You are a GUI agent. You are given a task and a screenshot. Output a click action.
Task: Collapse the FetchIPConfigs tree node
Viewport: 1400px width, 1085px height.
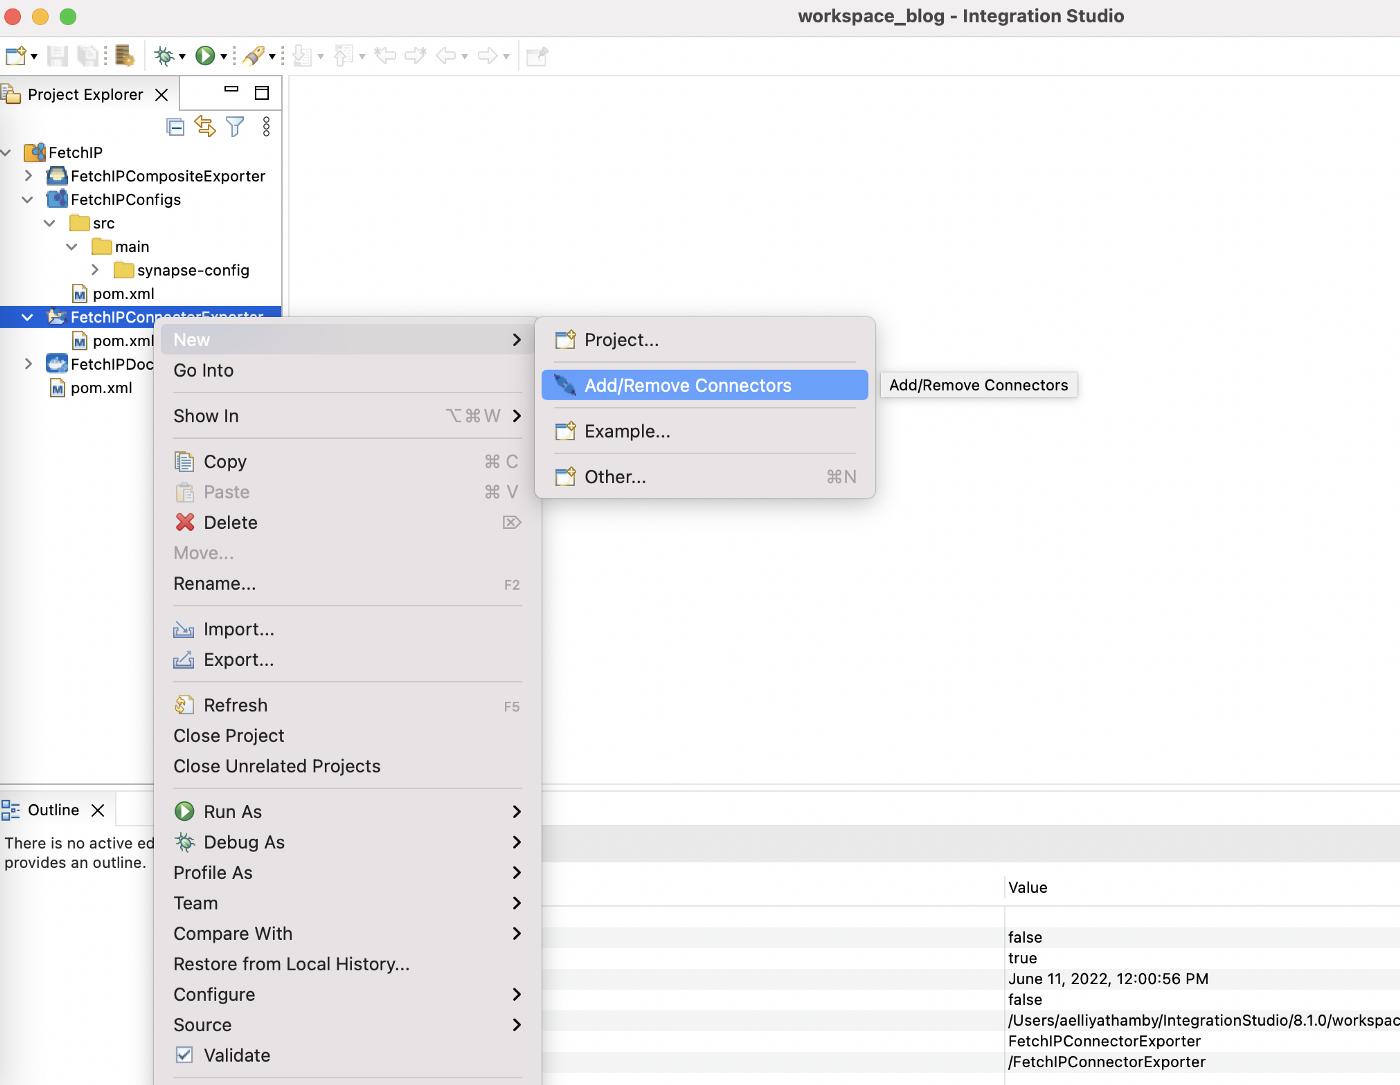pos(28,199)
